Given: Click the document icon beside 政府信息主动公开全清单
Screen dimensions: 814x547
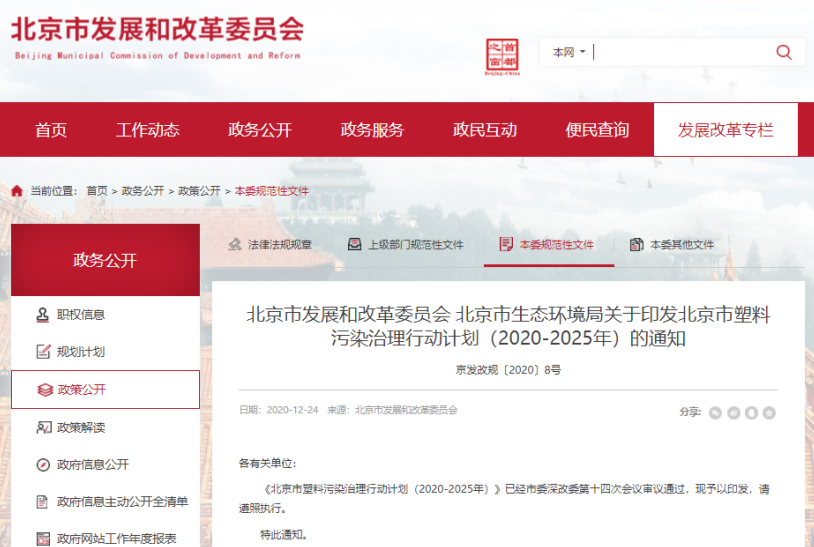Looking at the screenshot, I should 42,502.
